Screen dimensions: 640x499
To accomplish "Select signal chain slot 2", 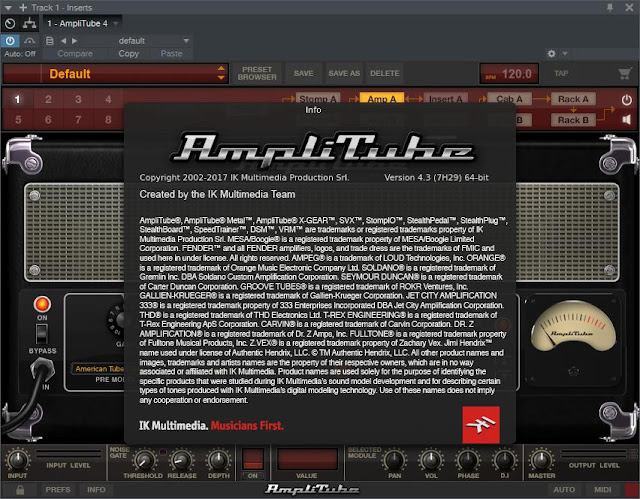I will [x=48, y=99].
